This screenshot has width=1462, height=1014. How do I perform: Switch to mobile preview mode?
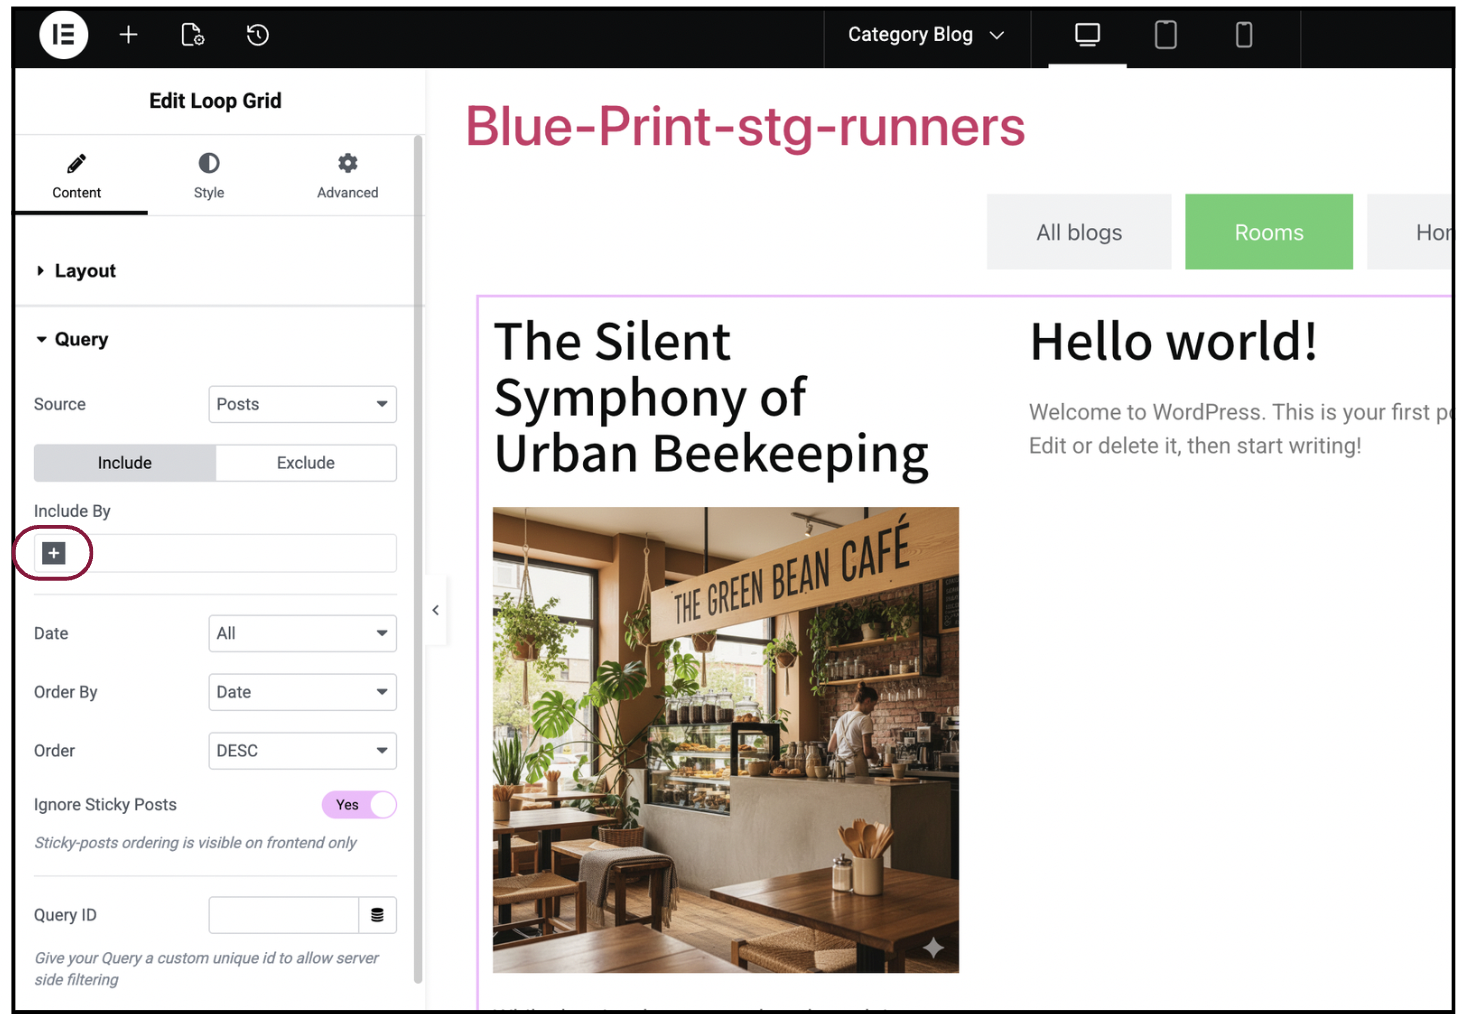(1243, 35)
